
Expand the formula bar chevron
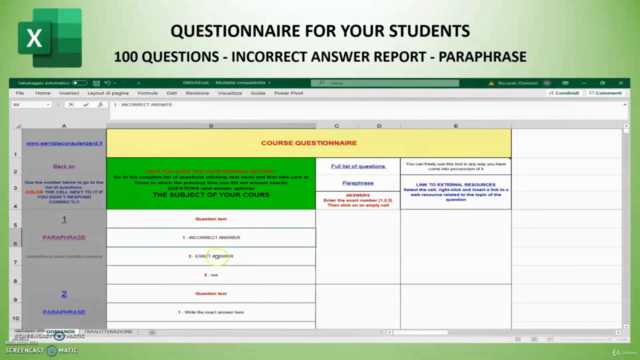(x=624, y=105)
